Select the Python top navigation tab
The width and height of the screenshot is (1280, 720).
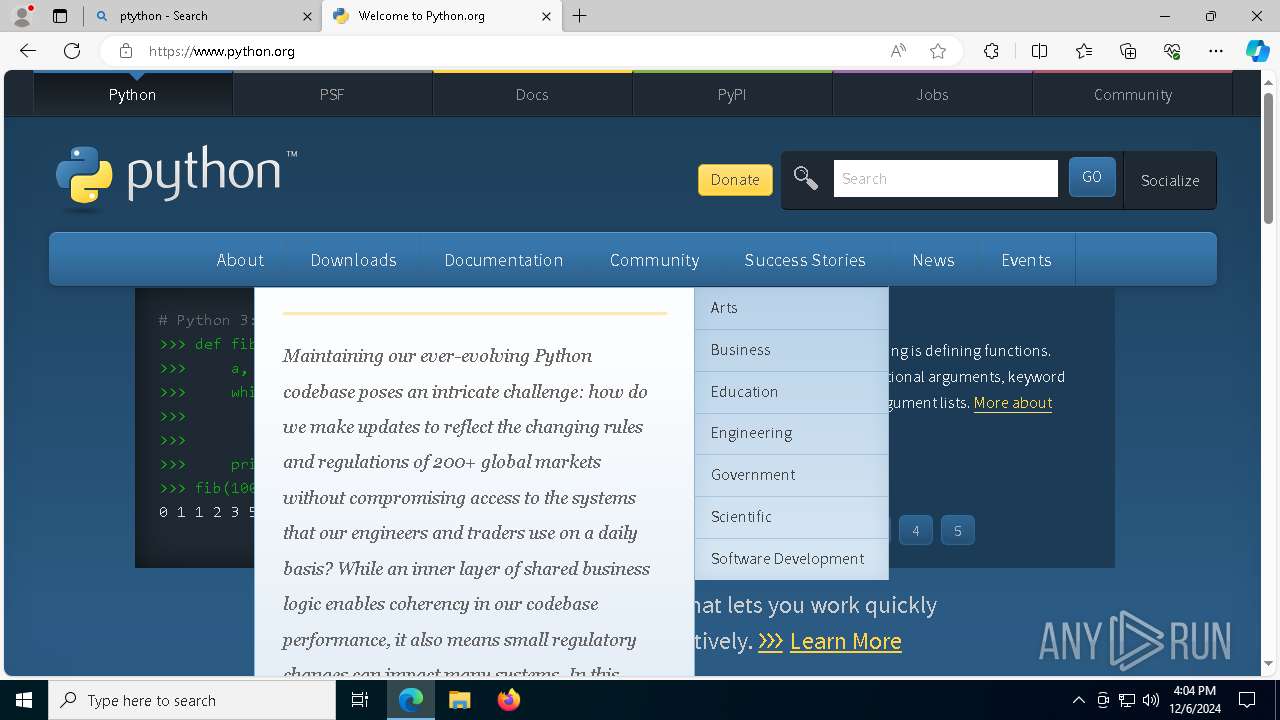pyautogui.click(x=133, y=94)
